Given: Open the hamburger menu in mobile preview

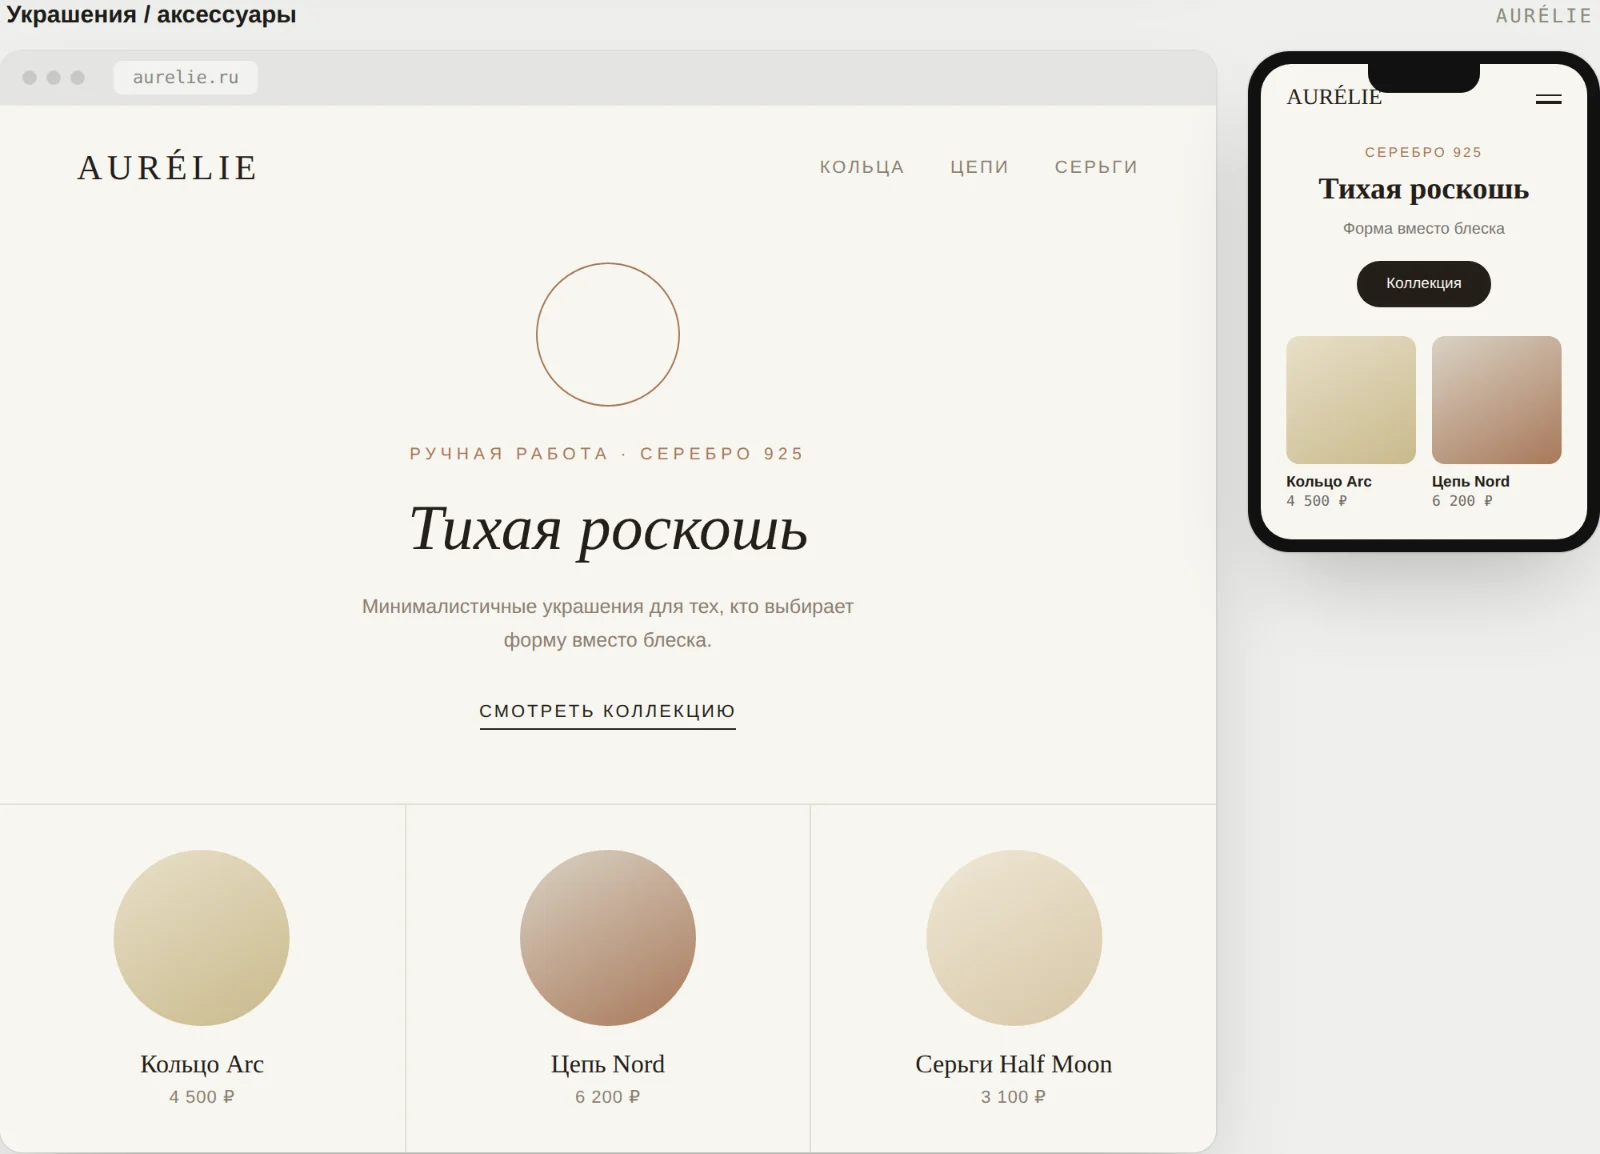Looking at the screenshot, I should [x=1548, y=99].
